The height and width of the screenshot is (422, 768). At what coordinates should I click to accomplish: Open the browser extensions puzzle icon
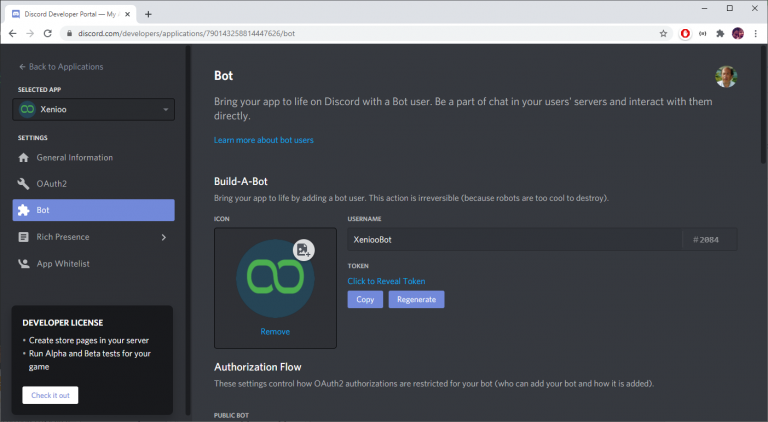pos(720,33)
